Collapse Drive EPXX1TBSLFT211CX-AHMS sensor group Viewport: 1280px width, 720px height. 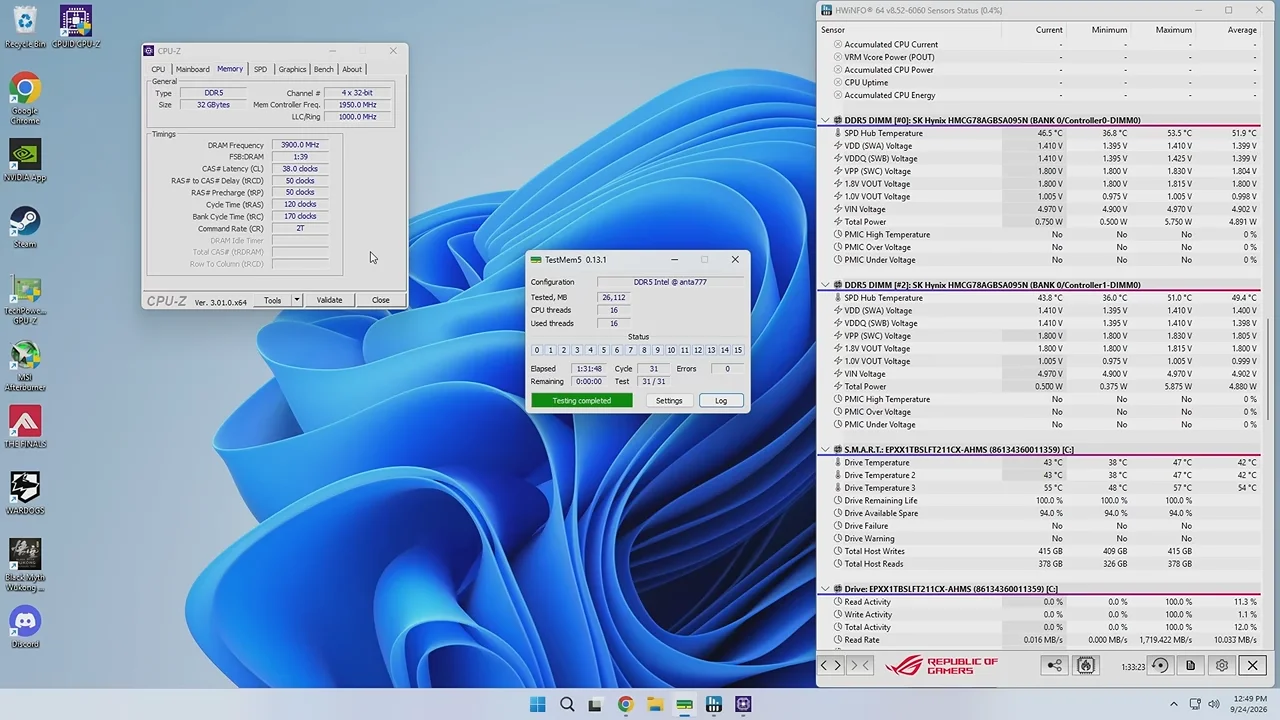click(825, 589)
